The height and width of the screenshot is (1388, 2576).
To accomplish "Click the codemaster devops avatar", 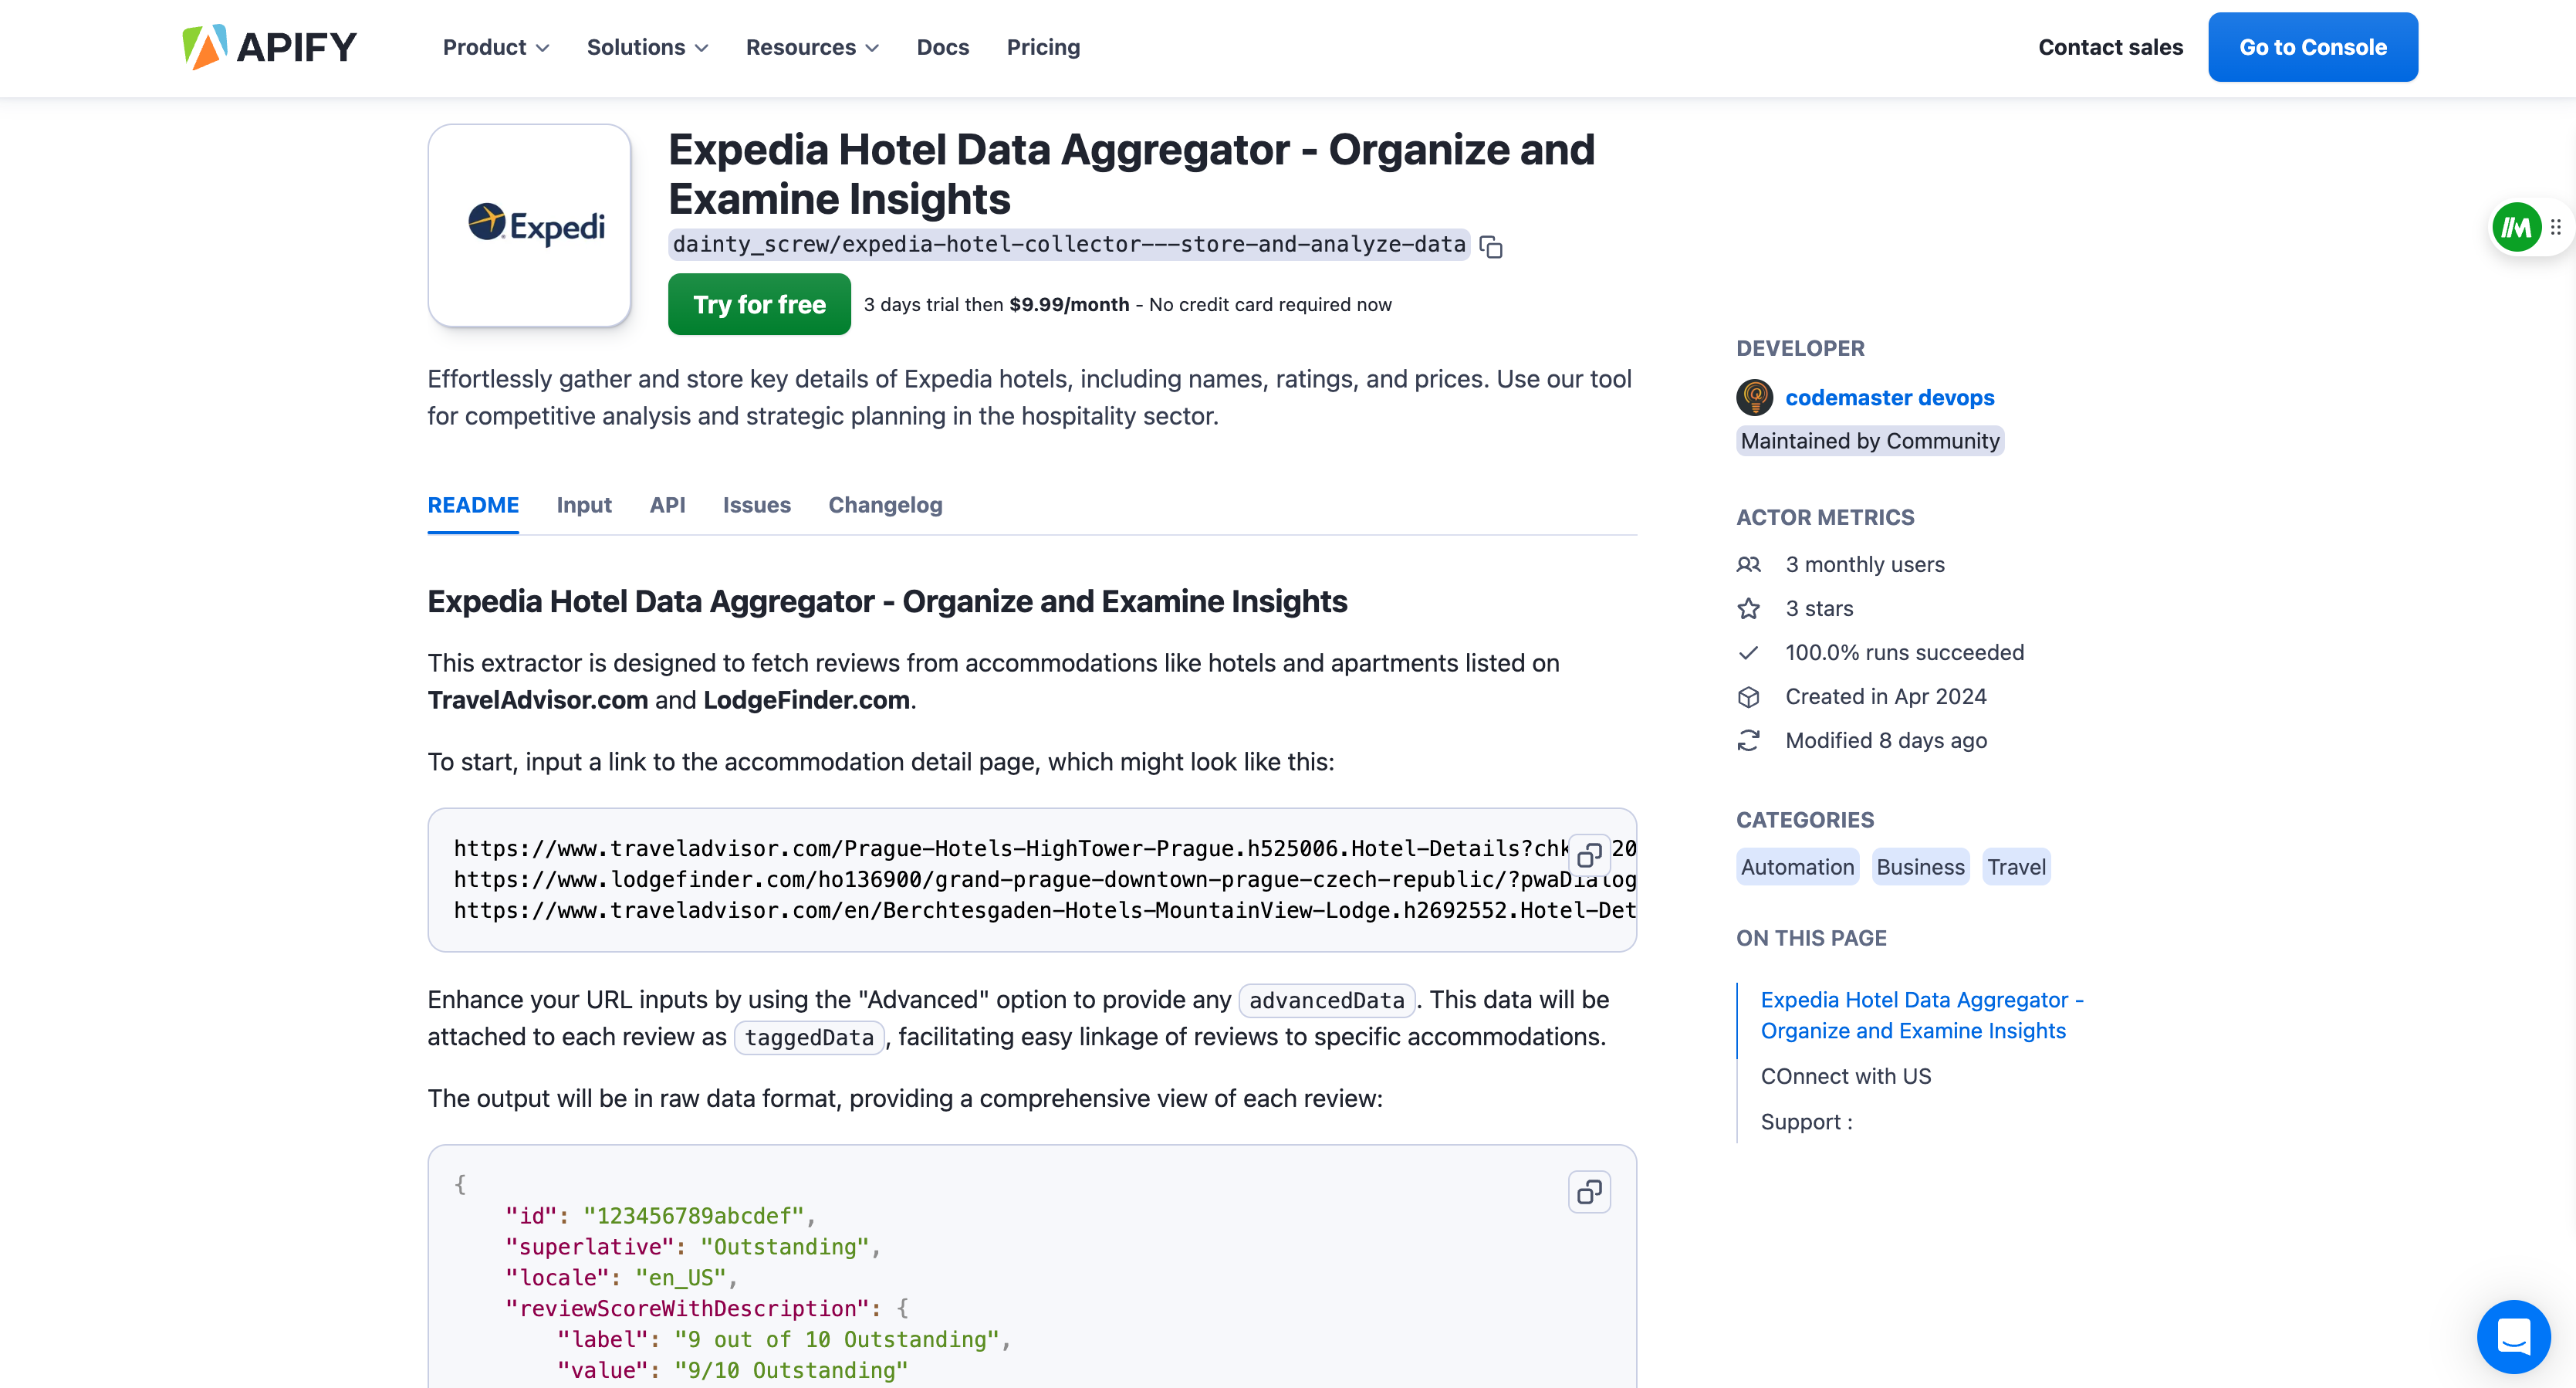I will [x=1754, y=397].
